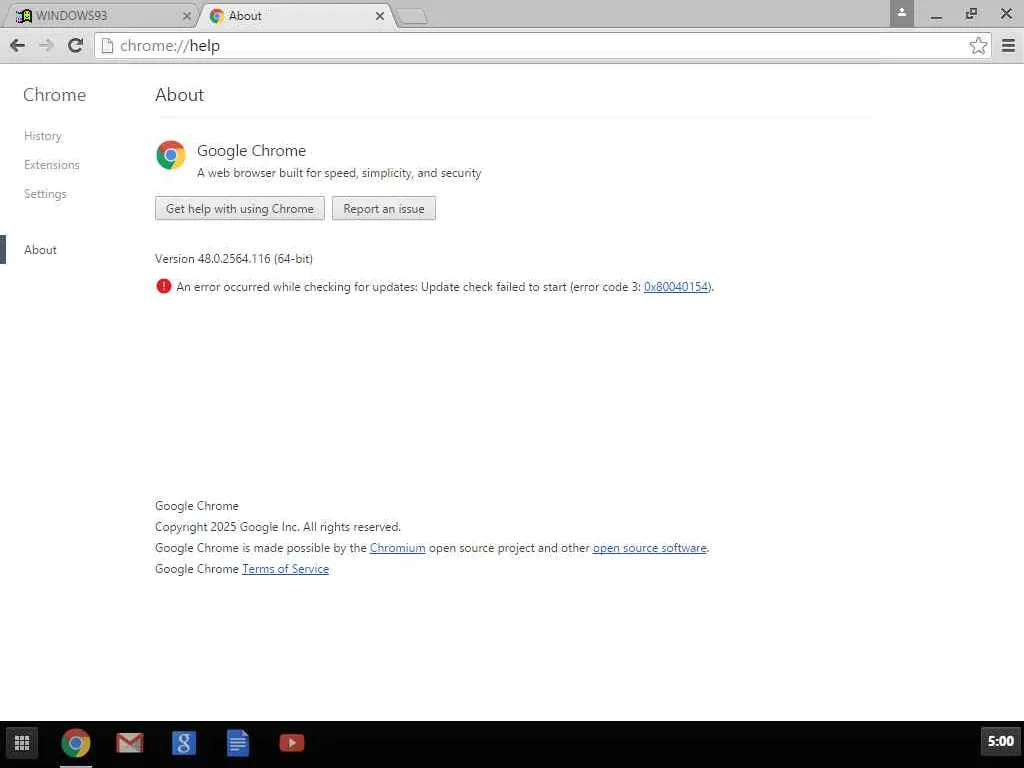The image size is (1024, 768).
Task: Open the 0x80040154 error code link
Action: (x=676, y=287)
